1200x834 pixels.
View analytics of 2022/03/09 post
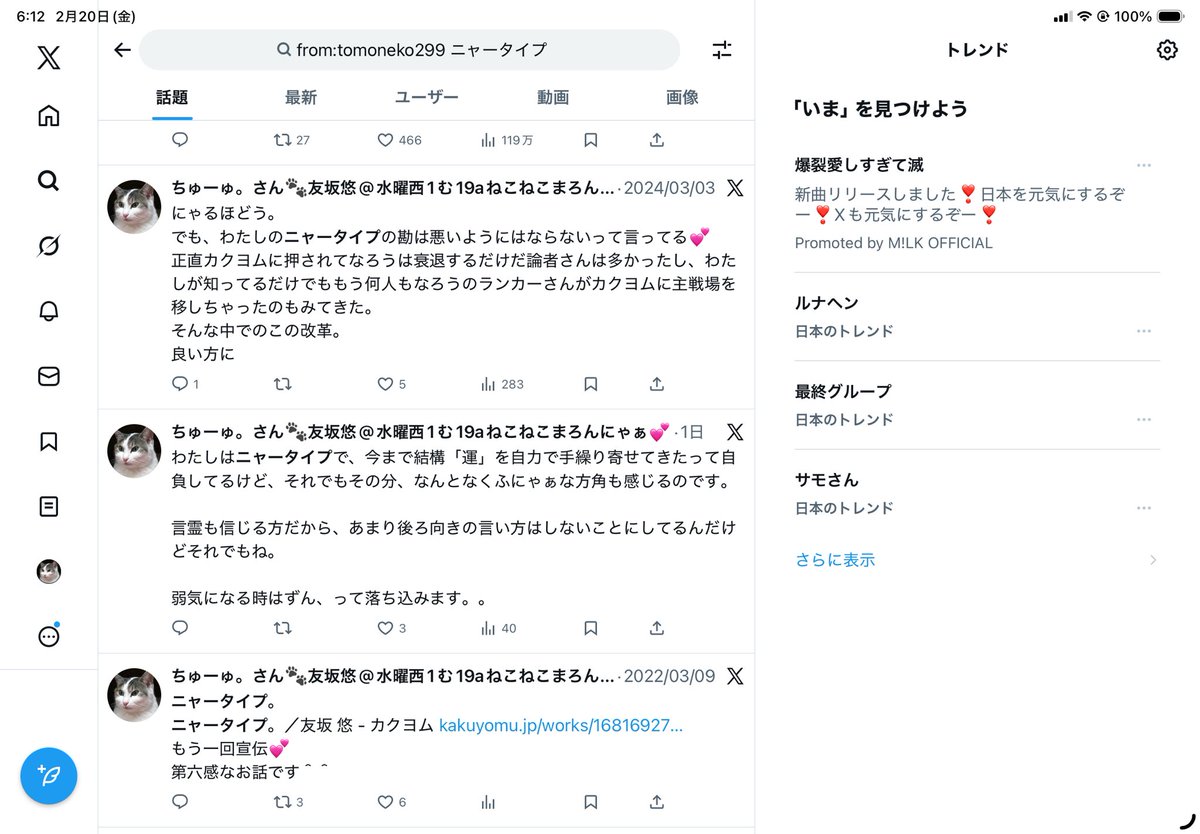tap(488, 802)
